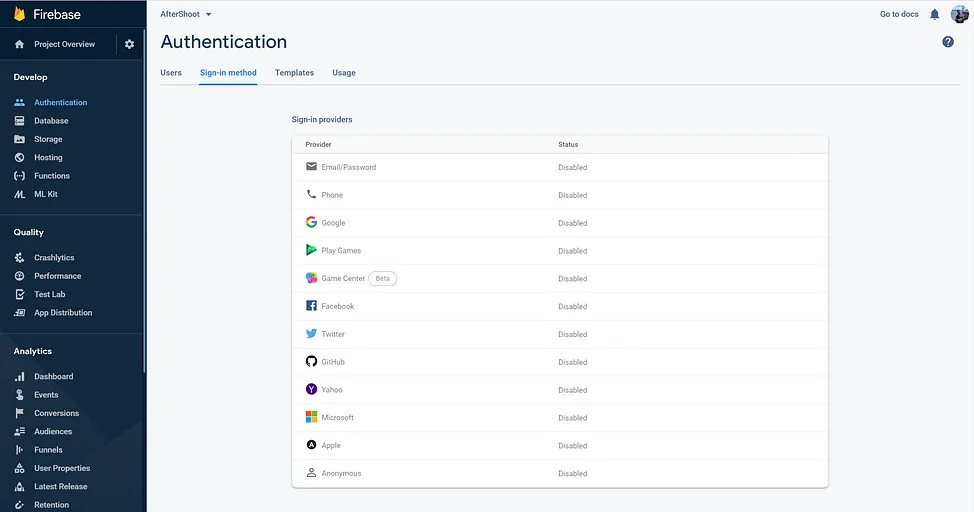The image size is (974, 512).
Task: Open the AfterShoot project dropdown
Action: click(x=186, y=14)
